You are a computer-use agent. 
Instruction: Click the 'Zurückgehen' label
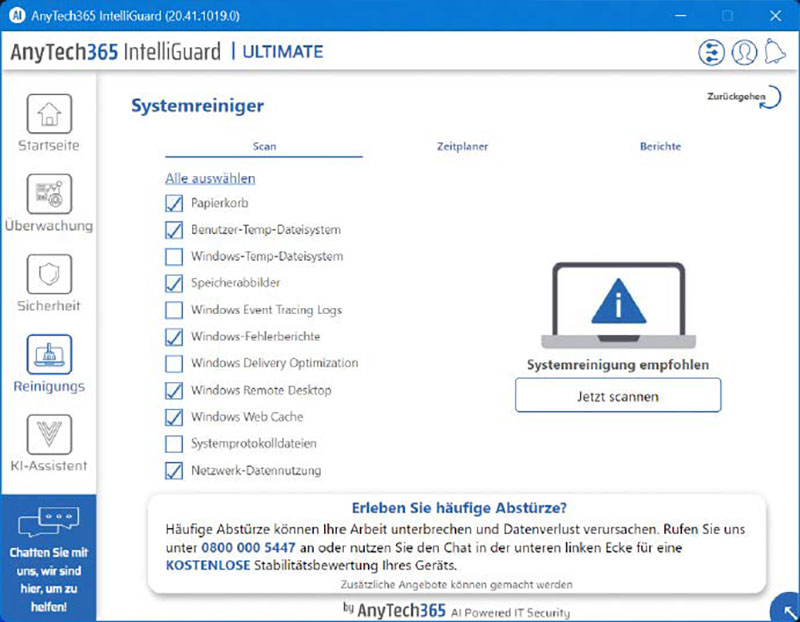736,96
